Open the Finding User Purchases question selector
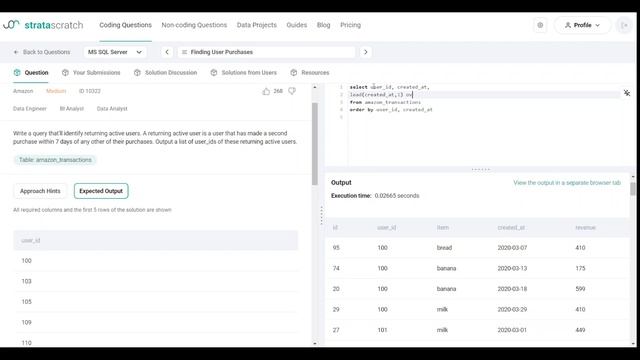640x360 pixels. click(x=266, y=52)
